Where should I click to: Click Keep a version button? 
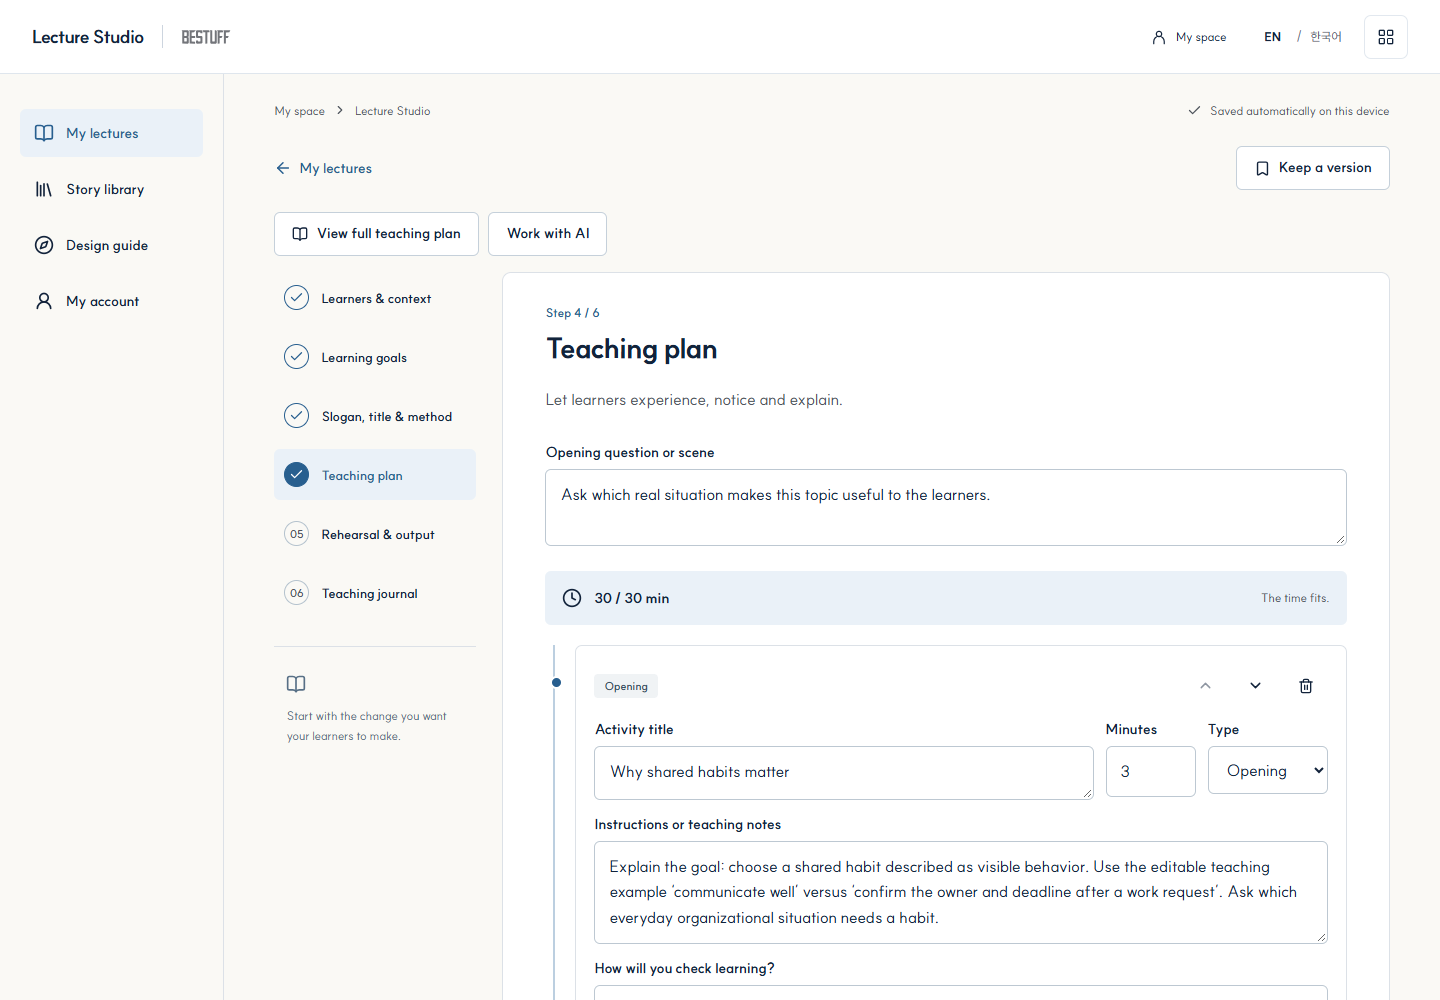(1312, 168)
